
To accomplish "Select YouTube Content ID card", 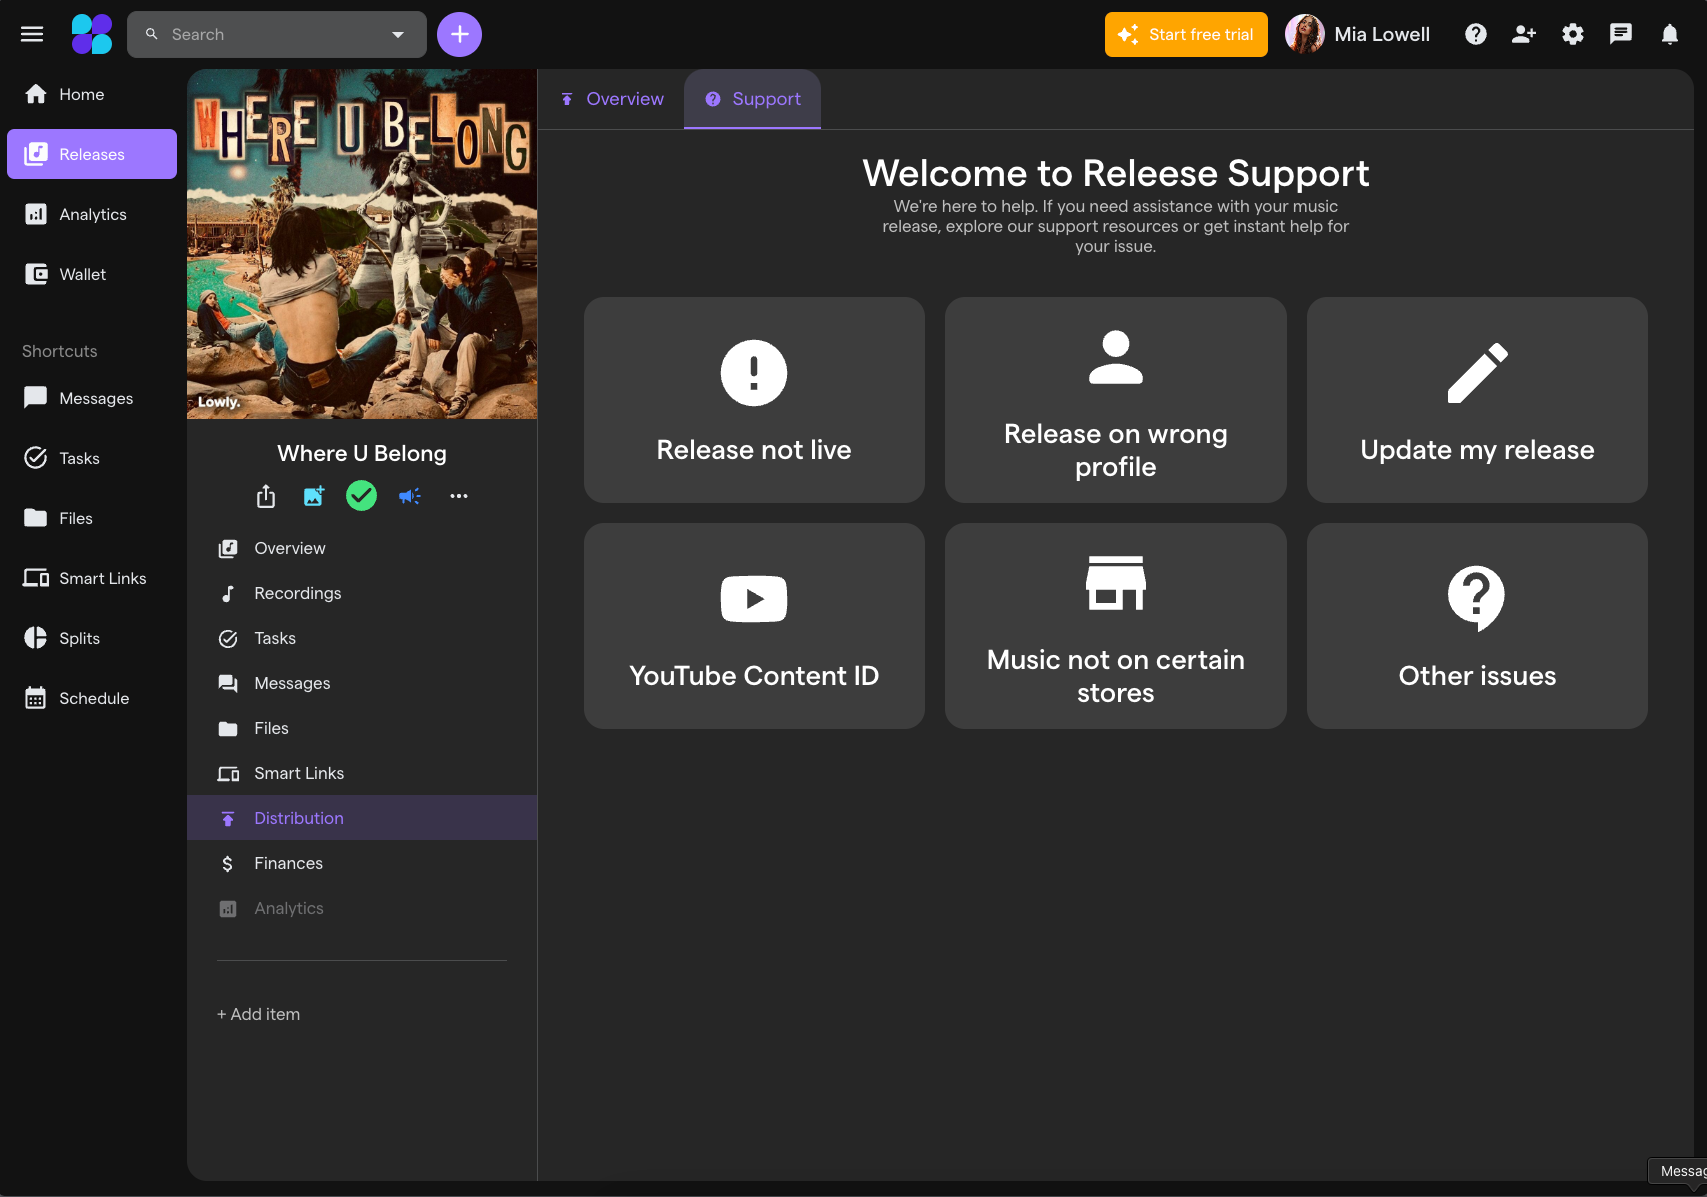I will (x=754, y=626).
